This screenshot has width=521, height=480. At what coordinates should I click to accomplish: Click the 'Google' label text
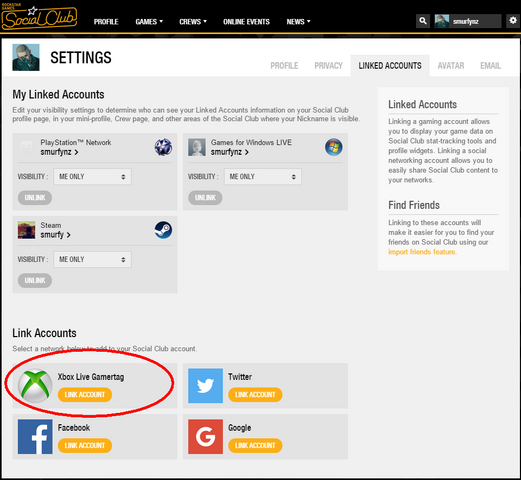239,428
